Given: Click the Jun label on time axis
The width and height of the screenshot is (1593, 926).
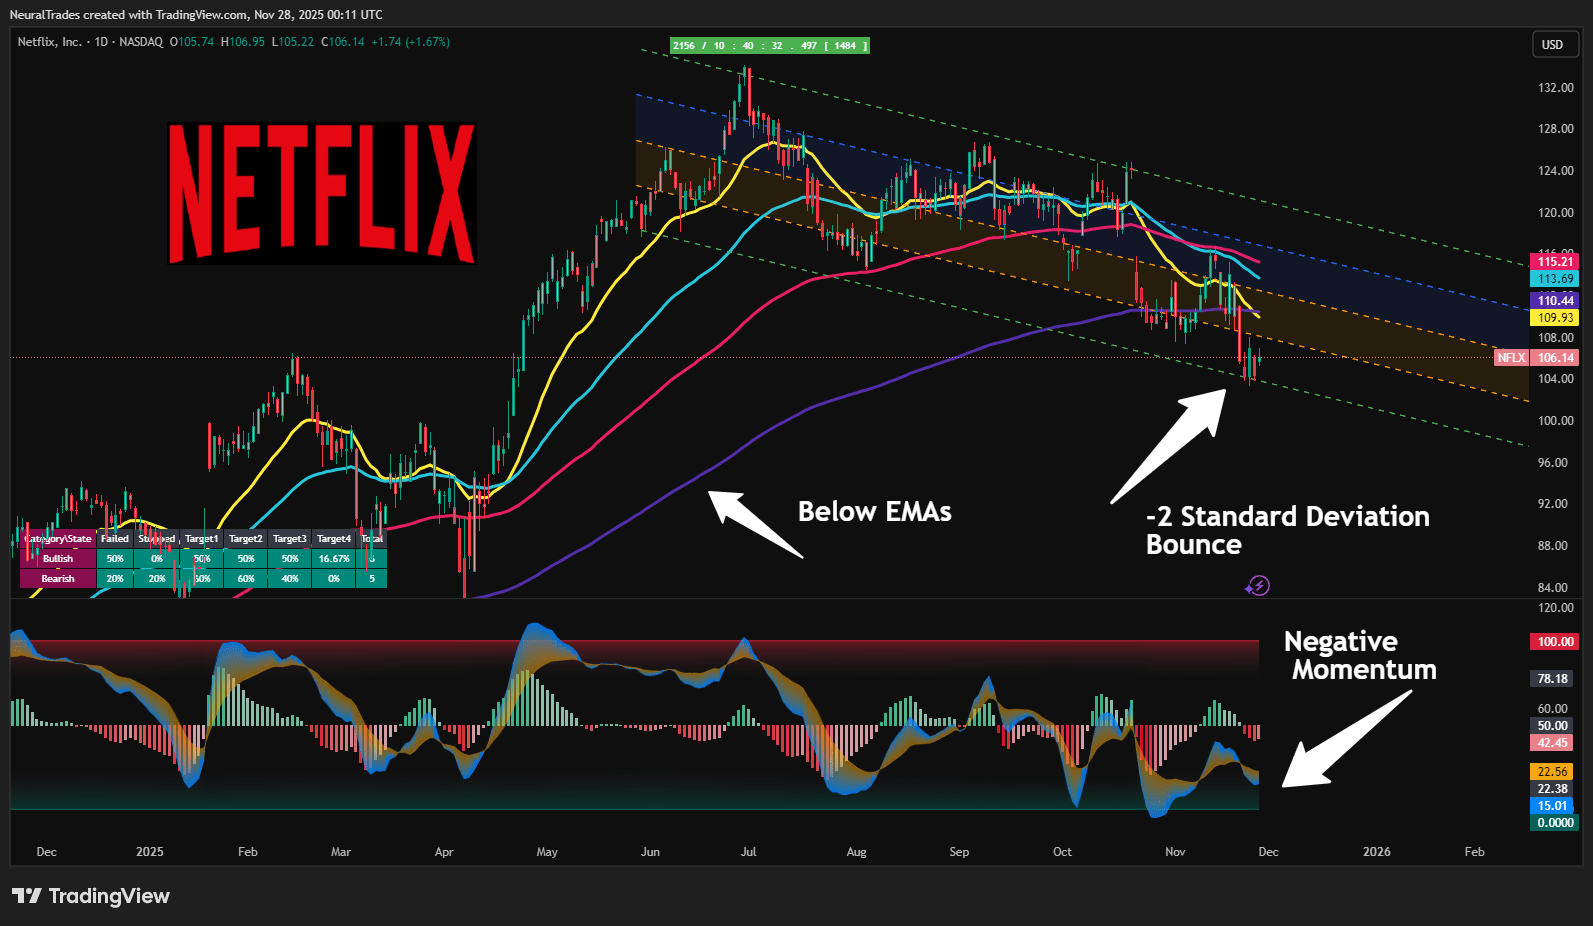Looking at the screenshot, I should [x=650, y=852].
